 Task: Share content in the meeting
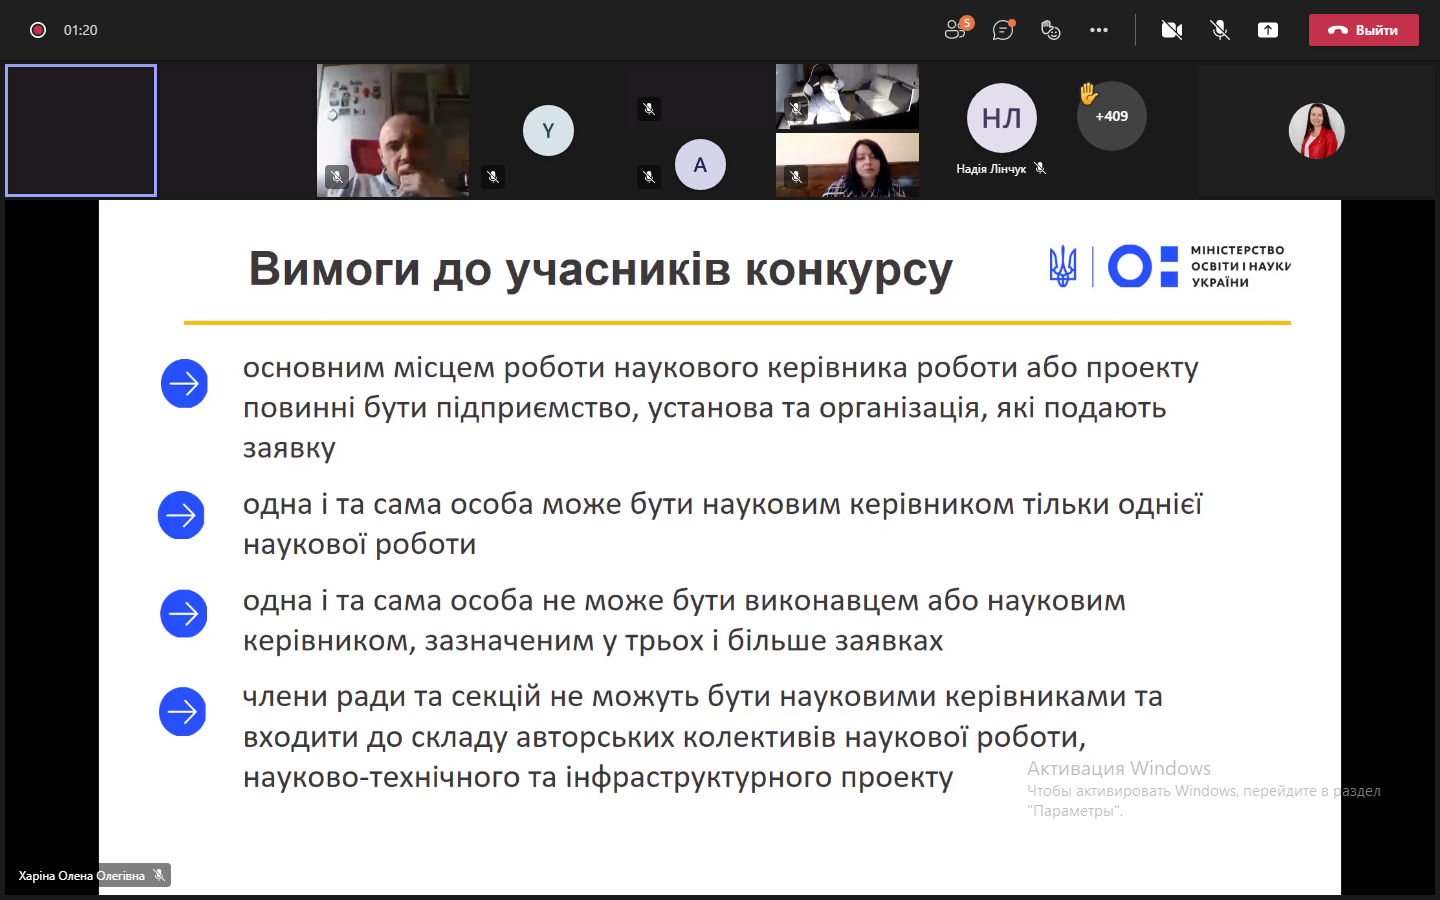point(1268,30)
